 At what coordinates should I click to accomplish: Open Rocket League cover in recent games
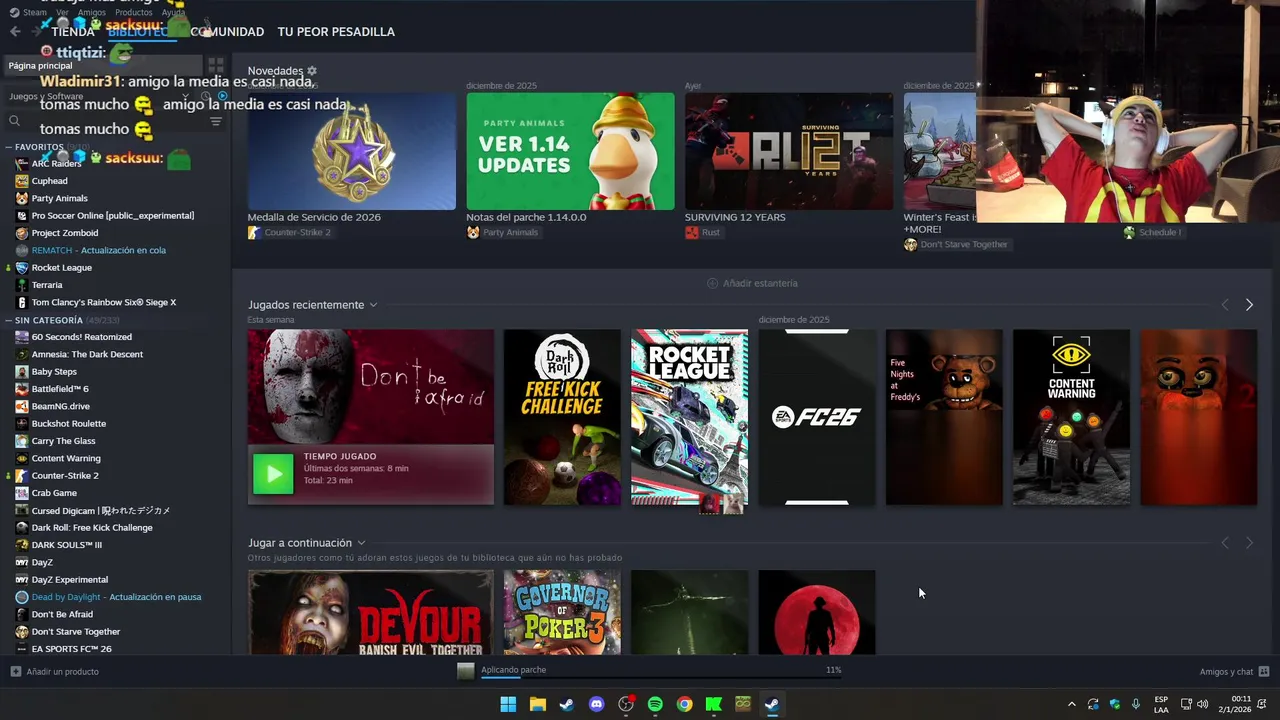click(x=689, y=417)
